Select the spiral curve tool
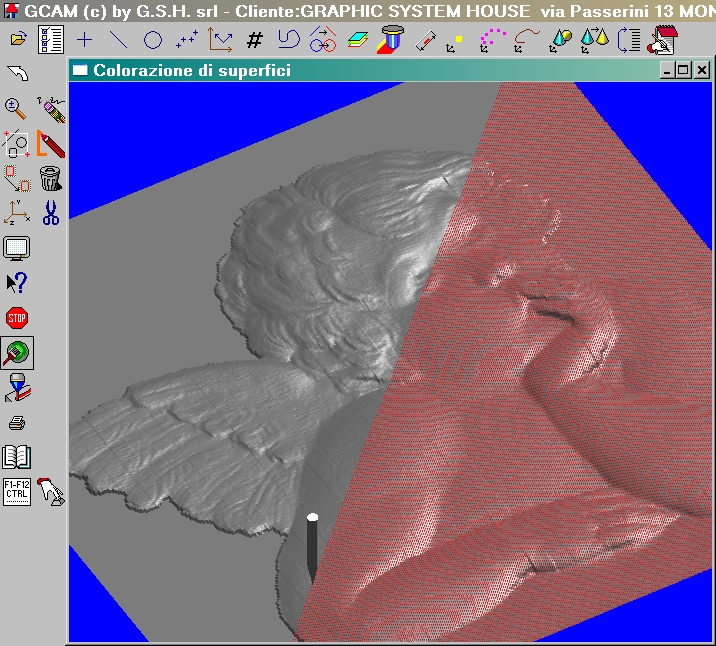716x646 pixels. click(288, 39)
